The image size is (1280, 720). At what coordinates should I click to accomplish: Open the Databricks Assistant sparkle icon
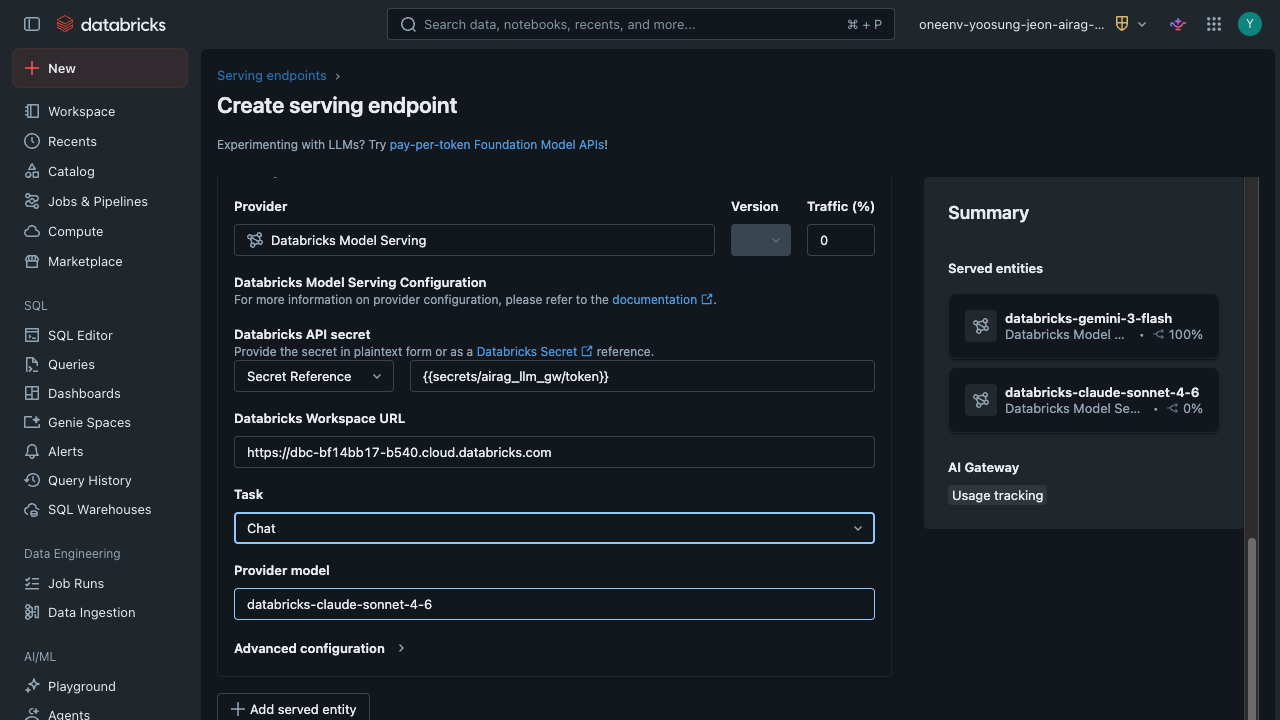point(1178,24)
